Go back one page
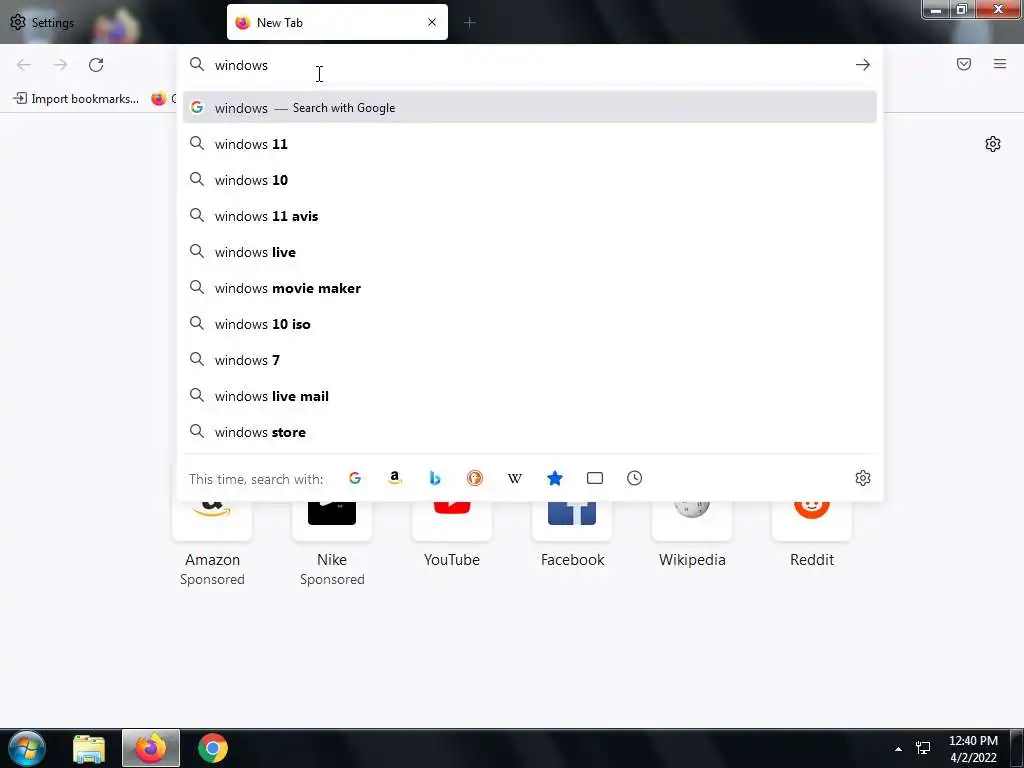 click(24, 65)
